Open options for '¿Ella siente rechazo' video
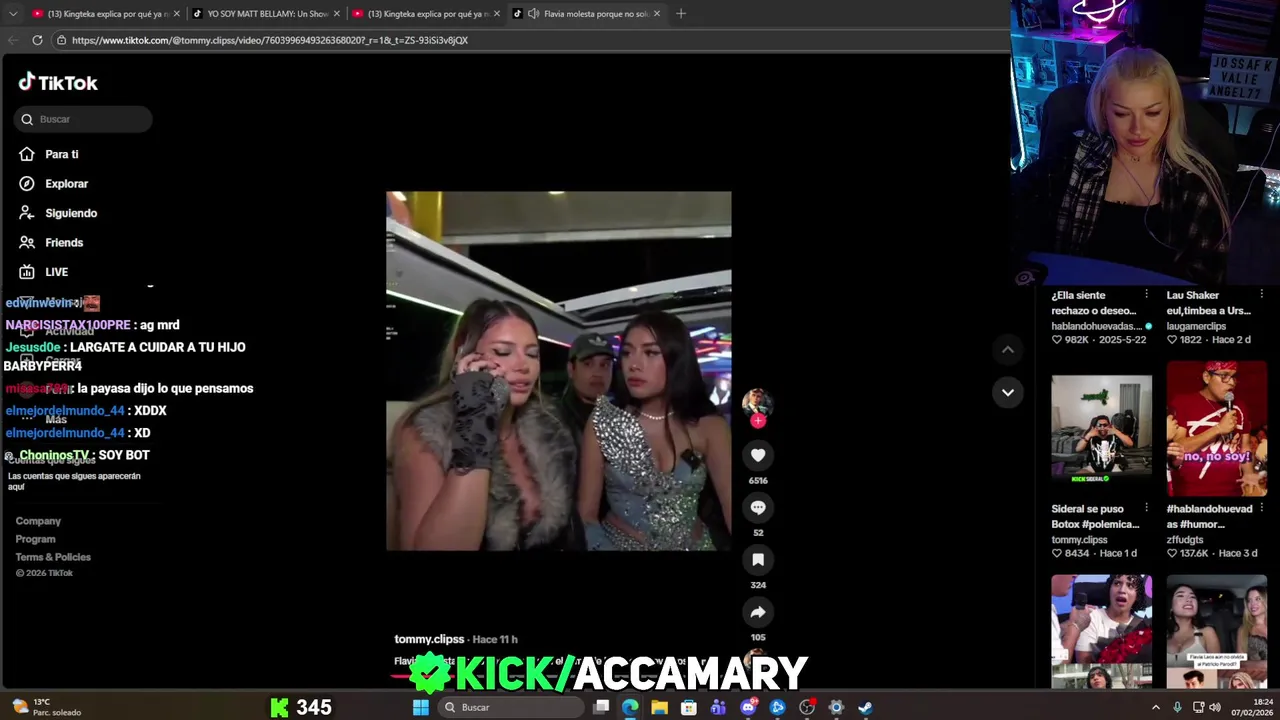 point(1146,295)
